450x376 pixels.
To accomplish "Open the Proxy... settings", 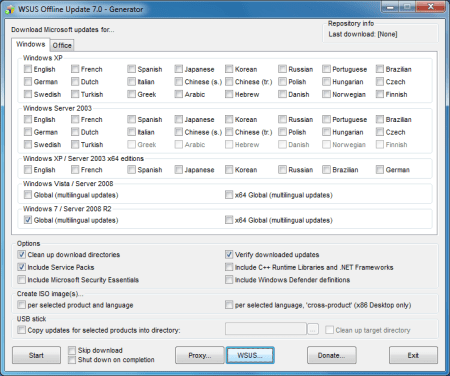I will tap(200, 355).
